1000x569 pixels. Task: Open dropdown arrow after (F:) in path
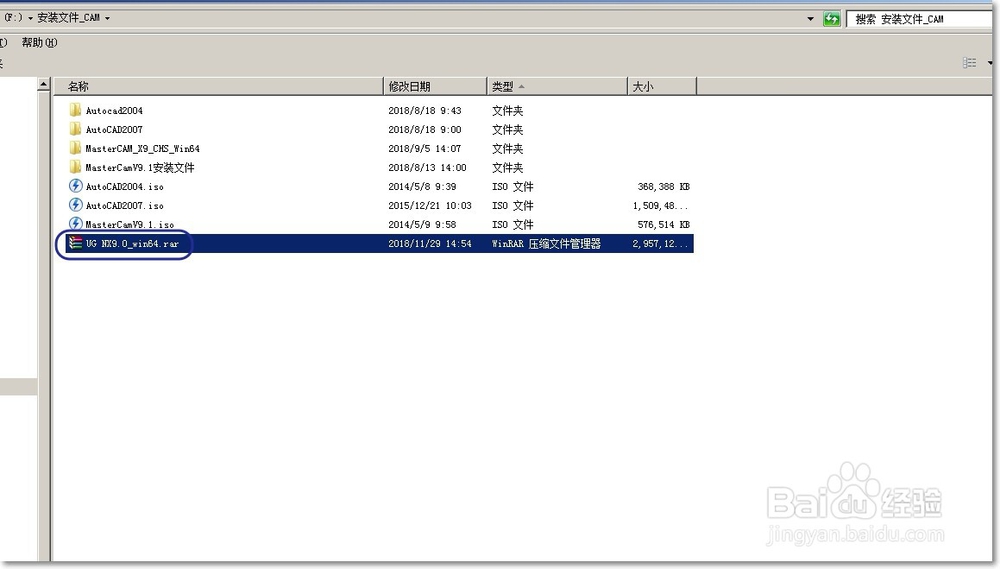[x=31, y=18]
